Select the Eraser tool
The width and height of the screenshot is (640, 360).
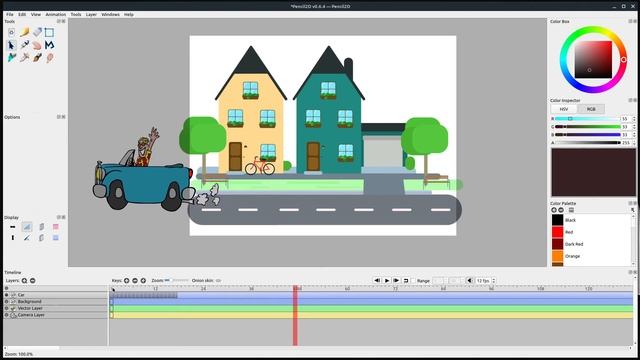(37, 32)
